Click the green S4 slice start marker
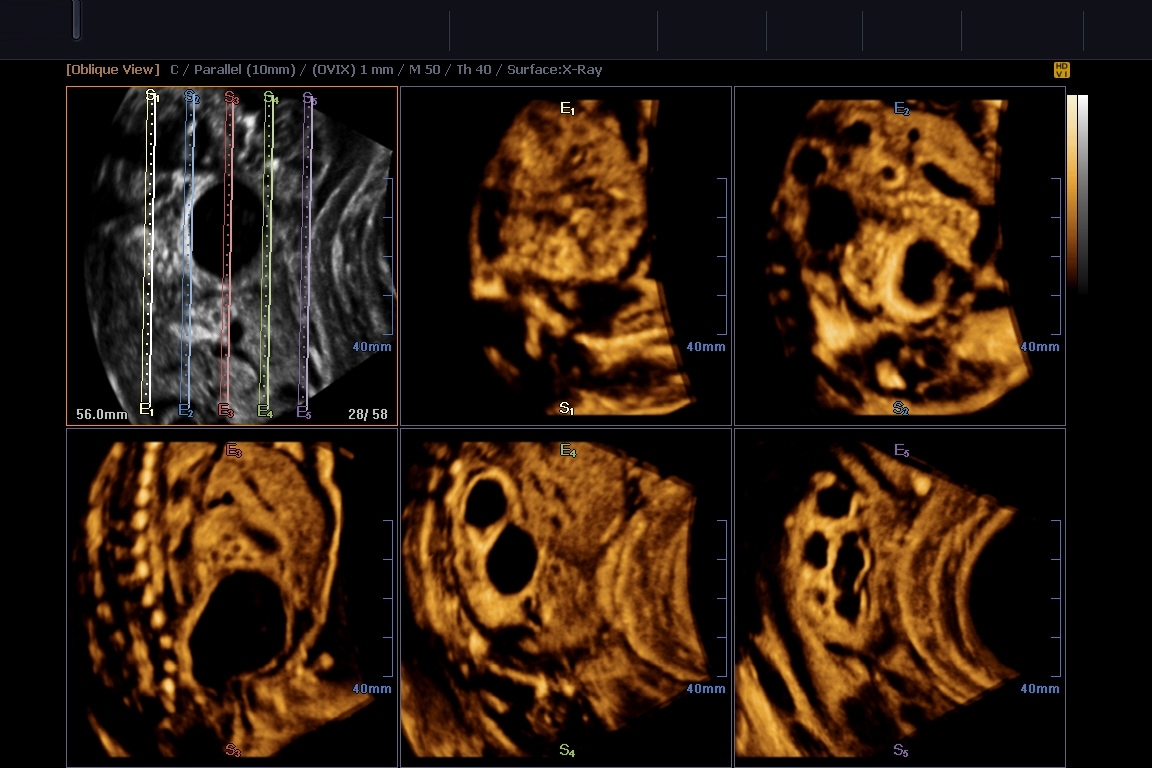This screenshot has height=768, width=1152. pyautogui.click(x=270, y=98)
